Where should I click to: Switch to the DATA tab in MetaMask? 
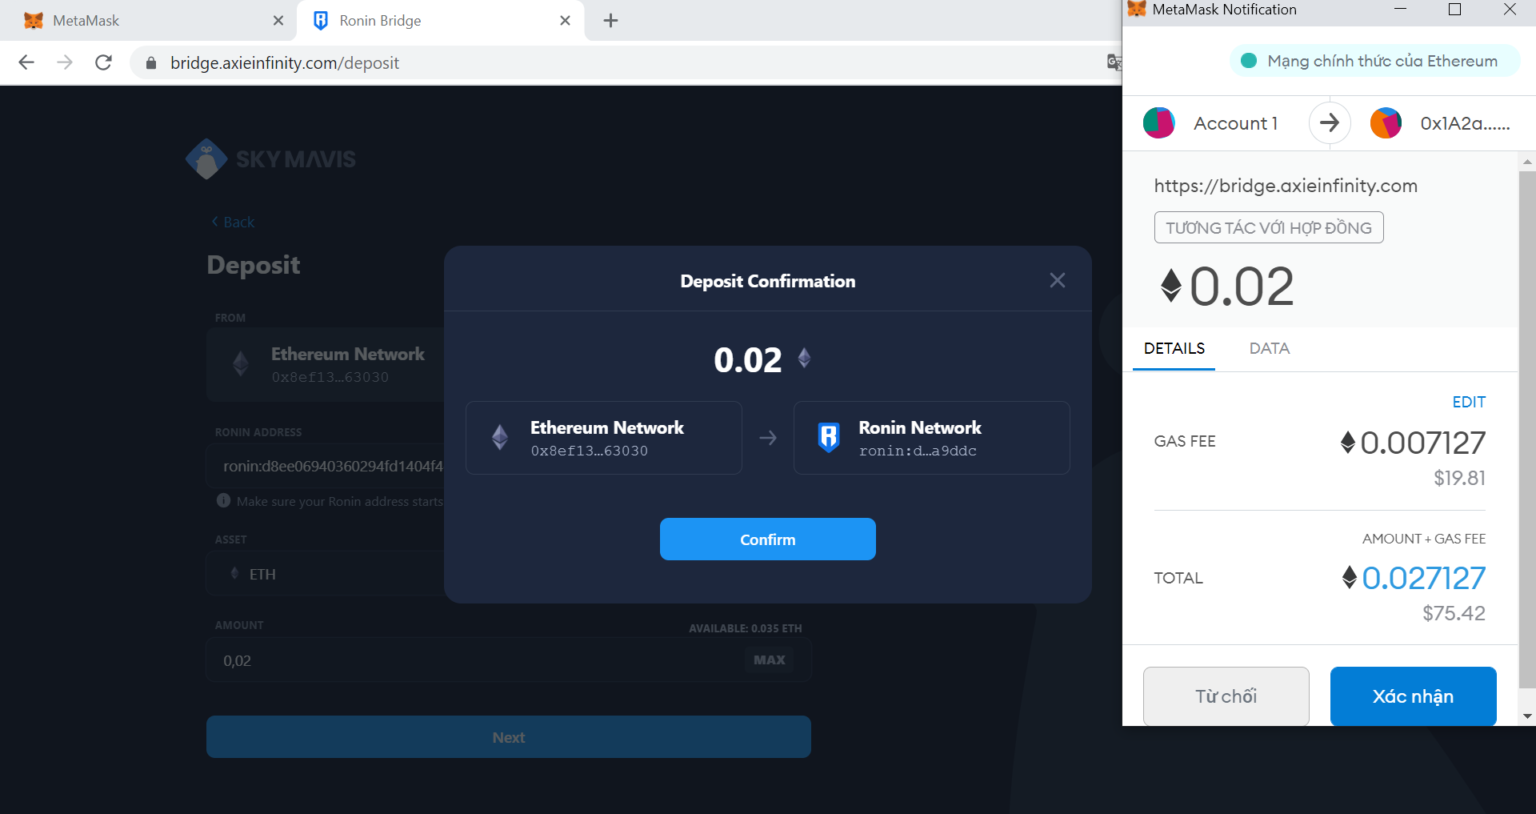(1268, 348)
